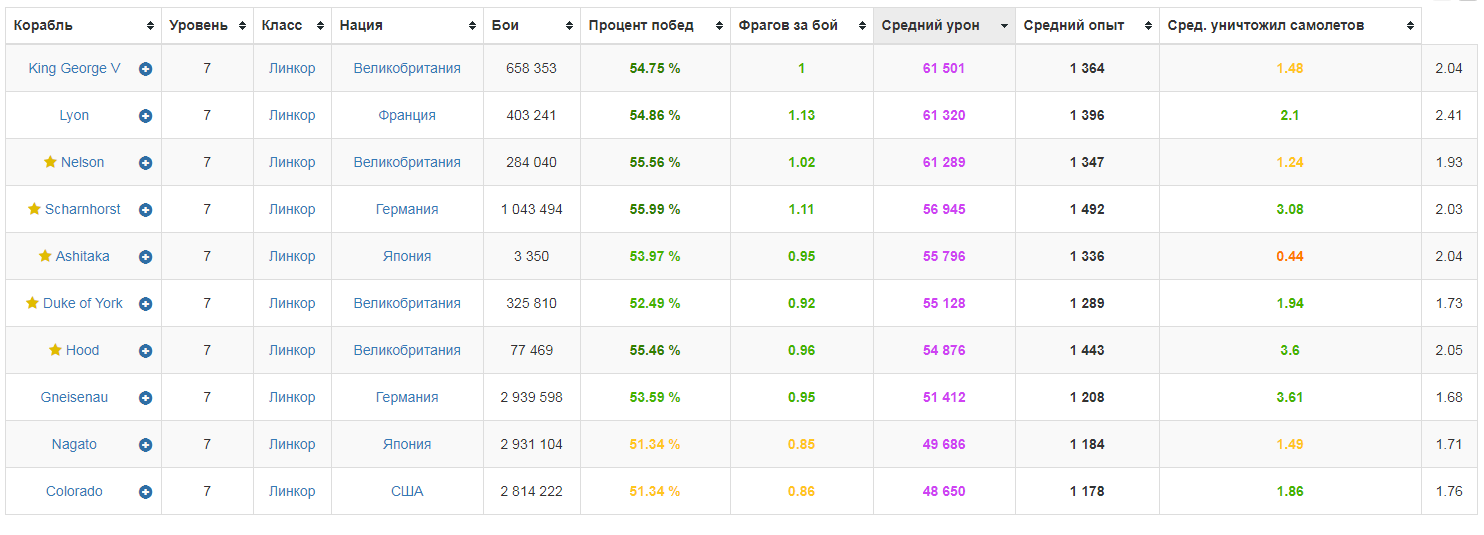1484x535 pixels.
Task: Expand Colorado row plus icon
Action: point(146,492)
